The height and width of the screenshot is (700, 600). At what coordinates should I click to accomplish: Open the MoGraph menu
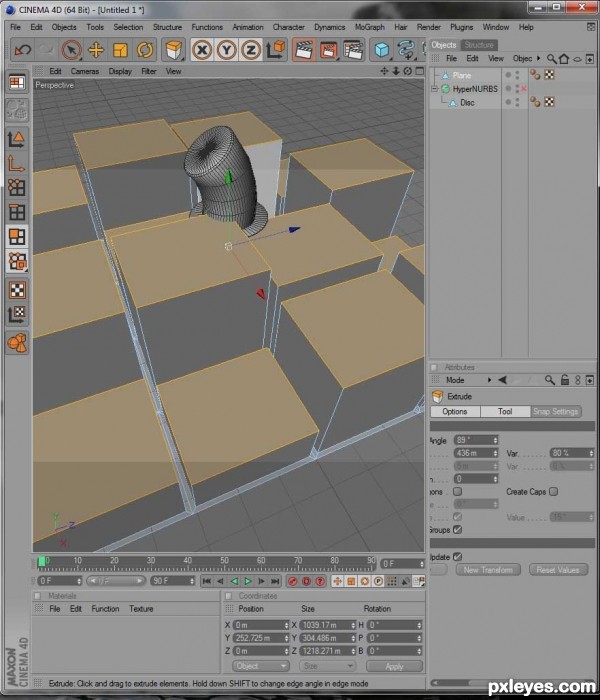coord(370,27)
